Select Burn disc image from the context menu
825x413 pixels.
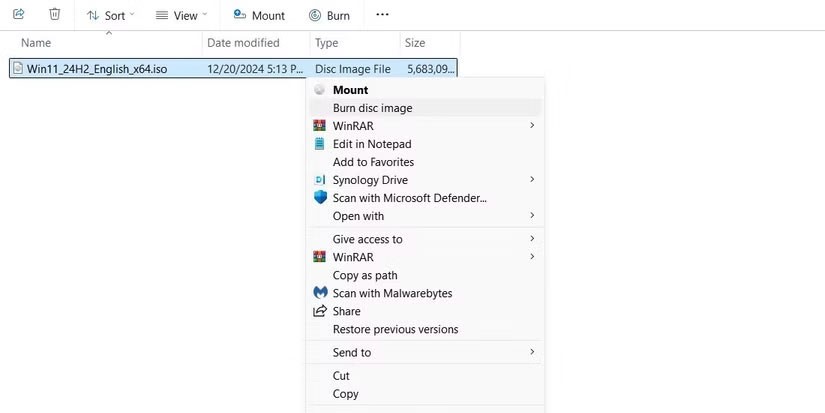[x=372, y=108]
